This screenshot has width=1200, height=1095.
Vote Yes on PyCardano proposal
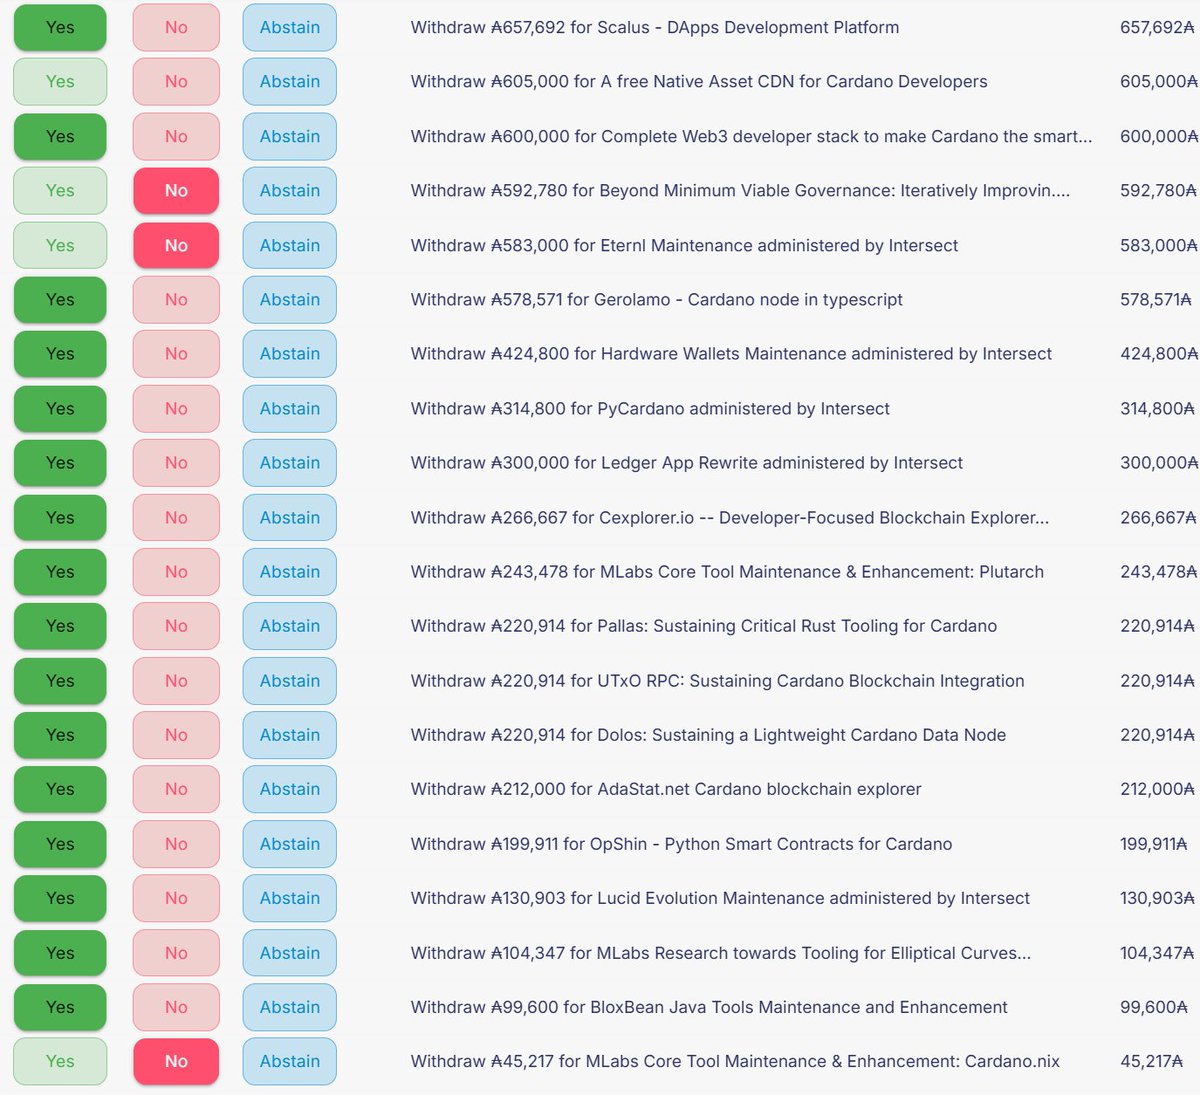tap(60, 409)
